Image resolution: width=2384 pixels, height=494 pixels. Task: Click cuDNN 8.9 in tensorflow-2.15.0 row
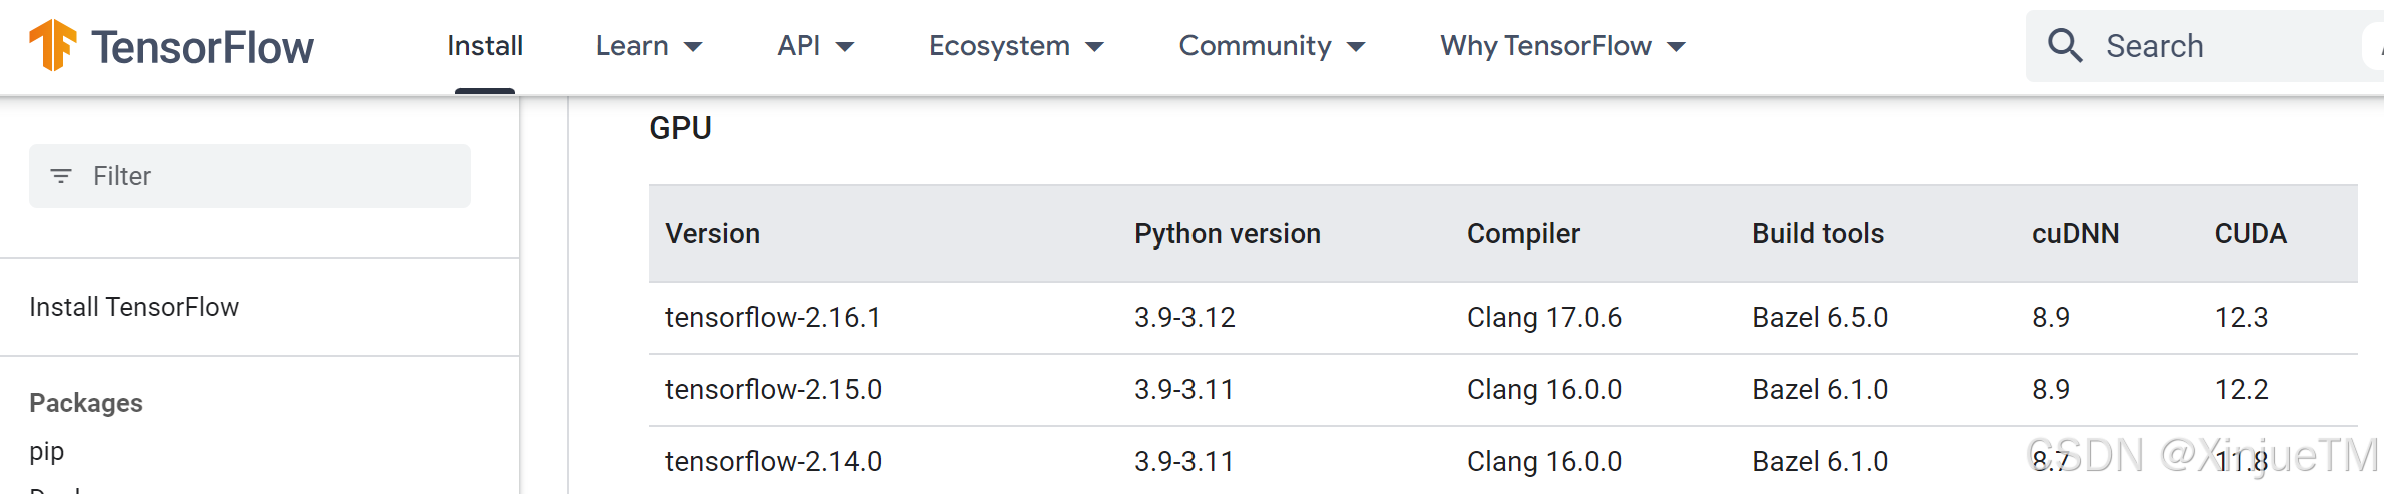[x=2051, y=390]
